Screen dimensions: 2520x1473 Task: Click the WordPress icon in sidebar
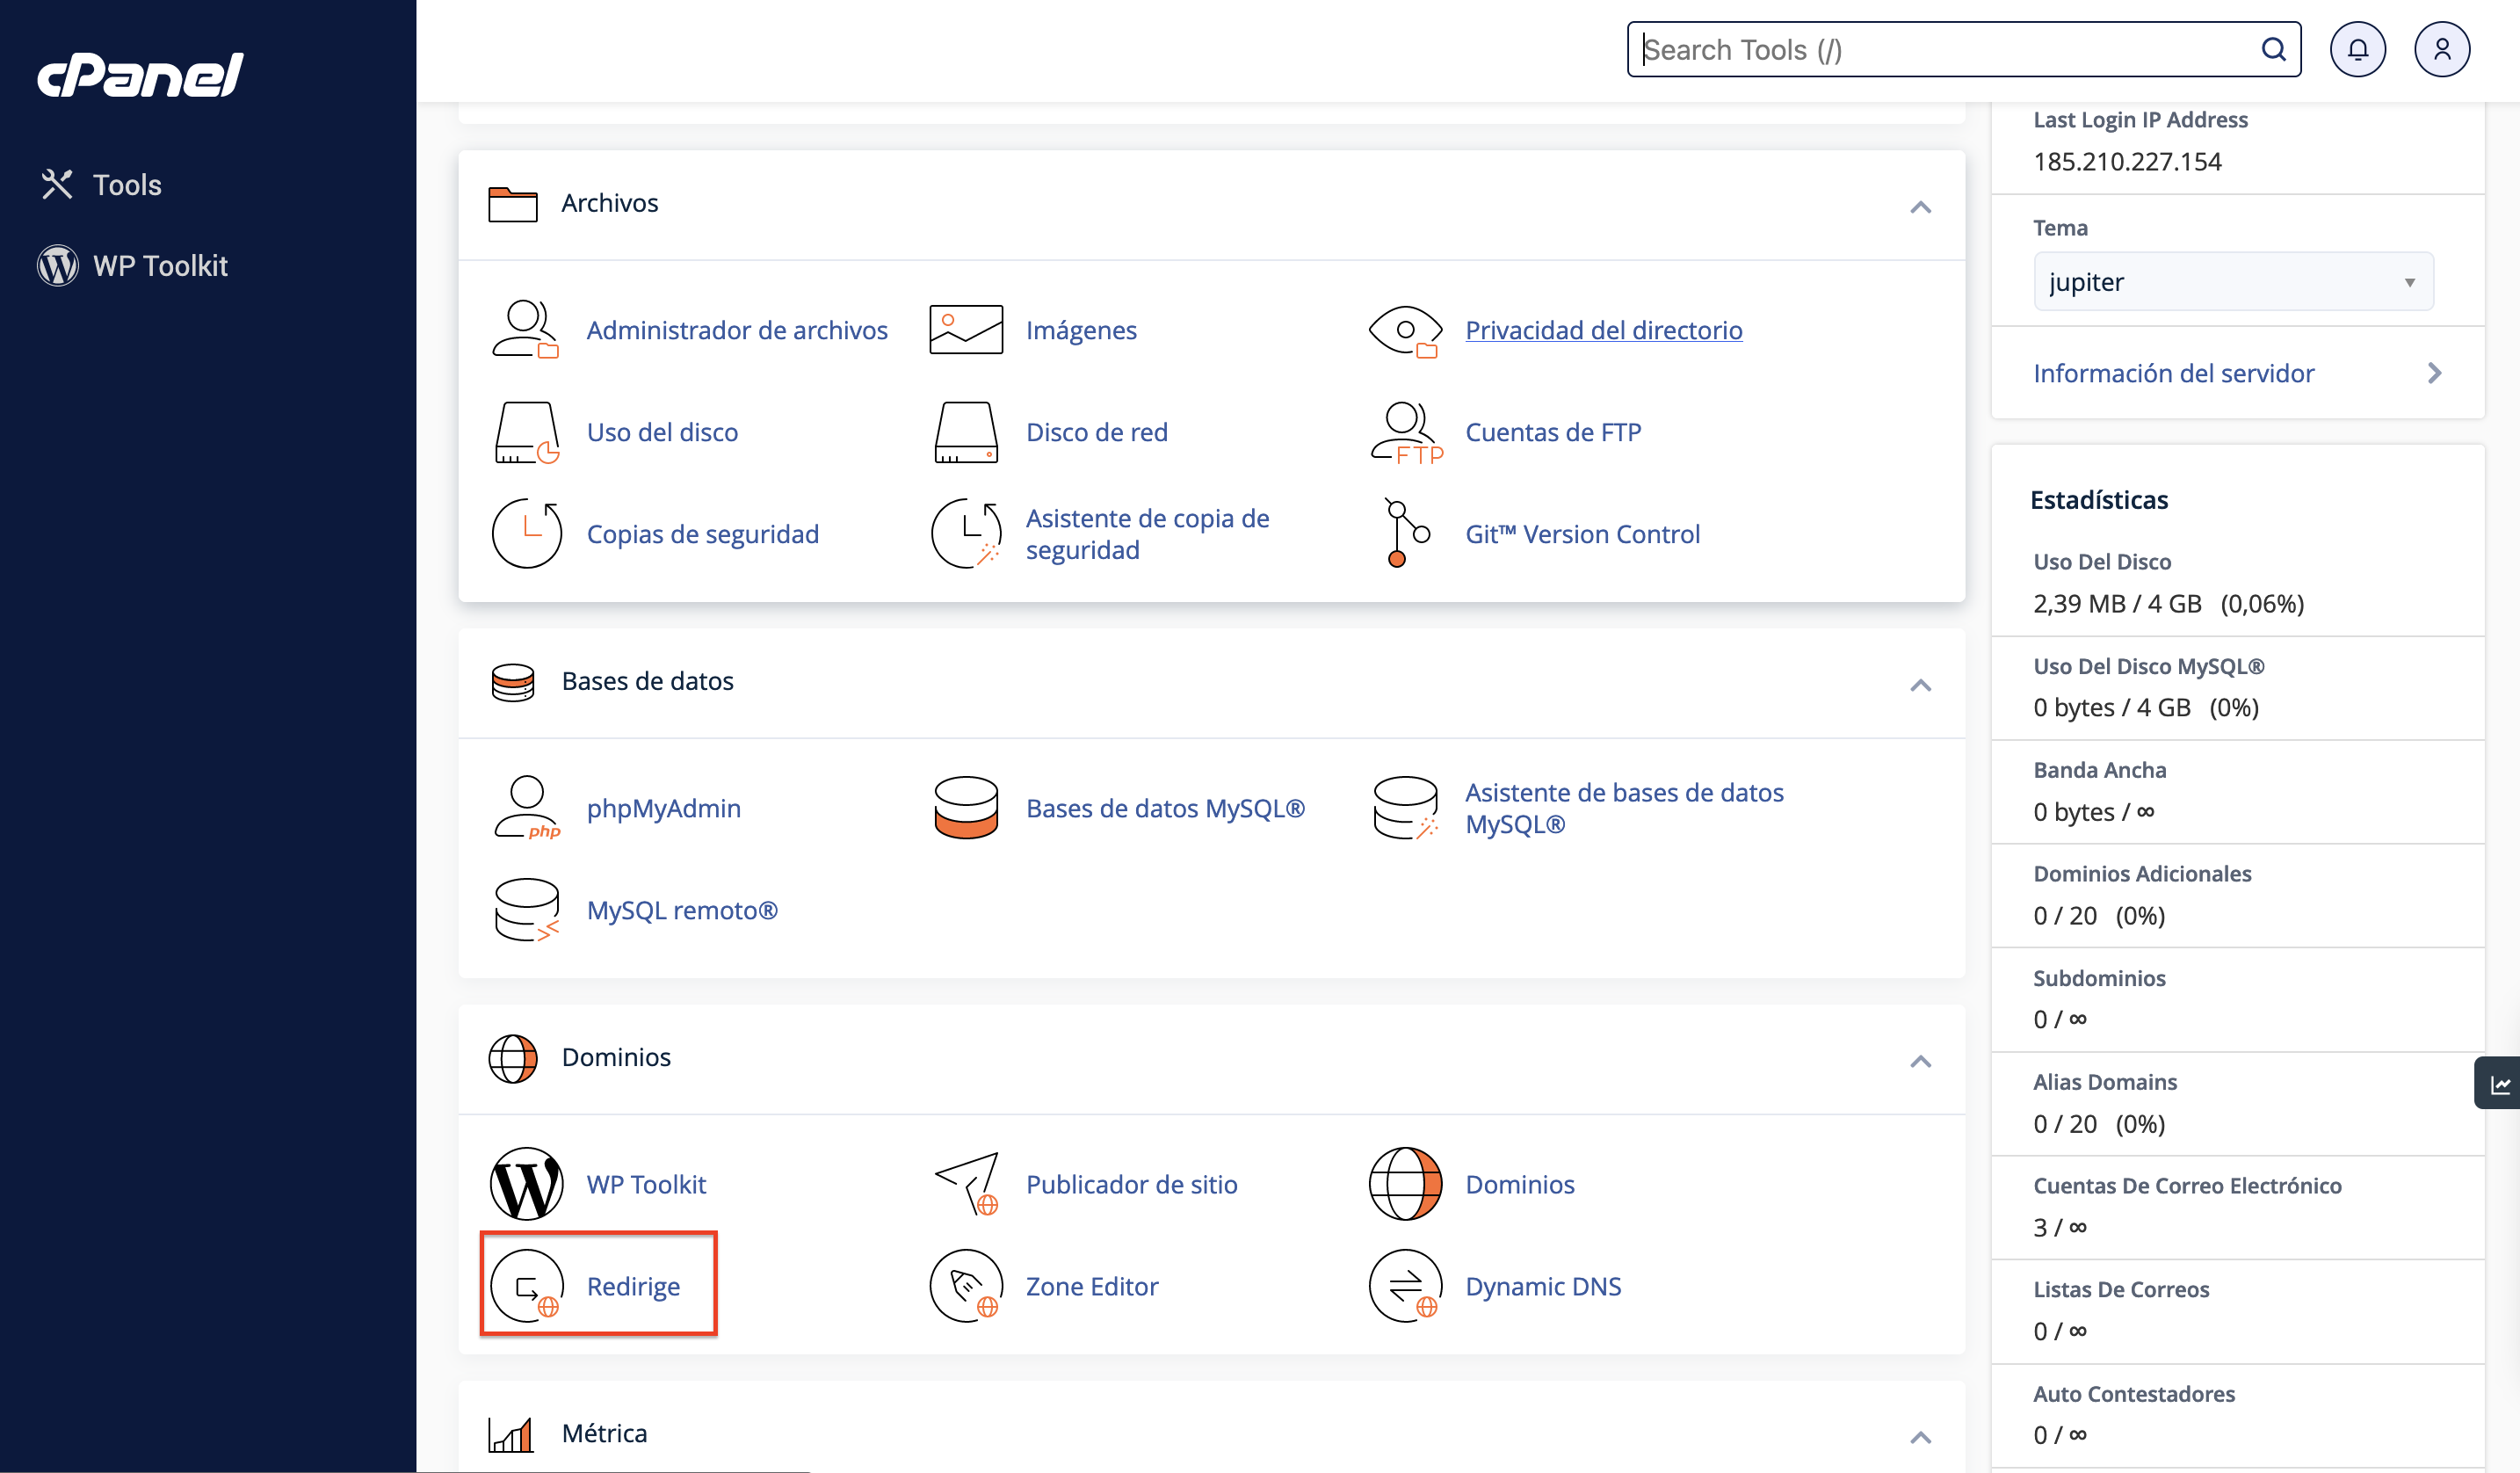[x=58, y=266]
